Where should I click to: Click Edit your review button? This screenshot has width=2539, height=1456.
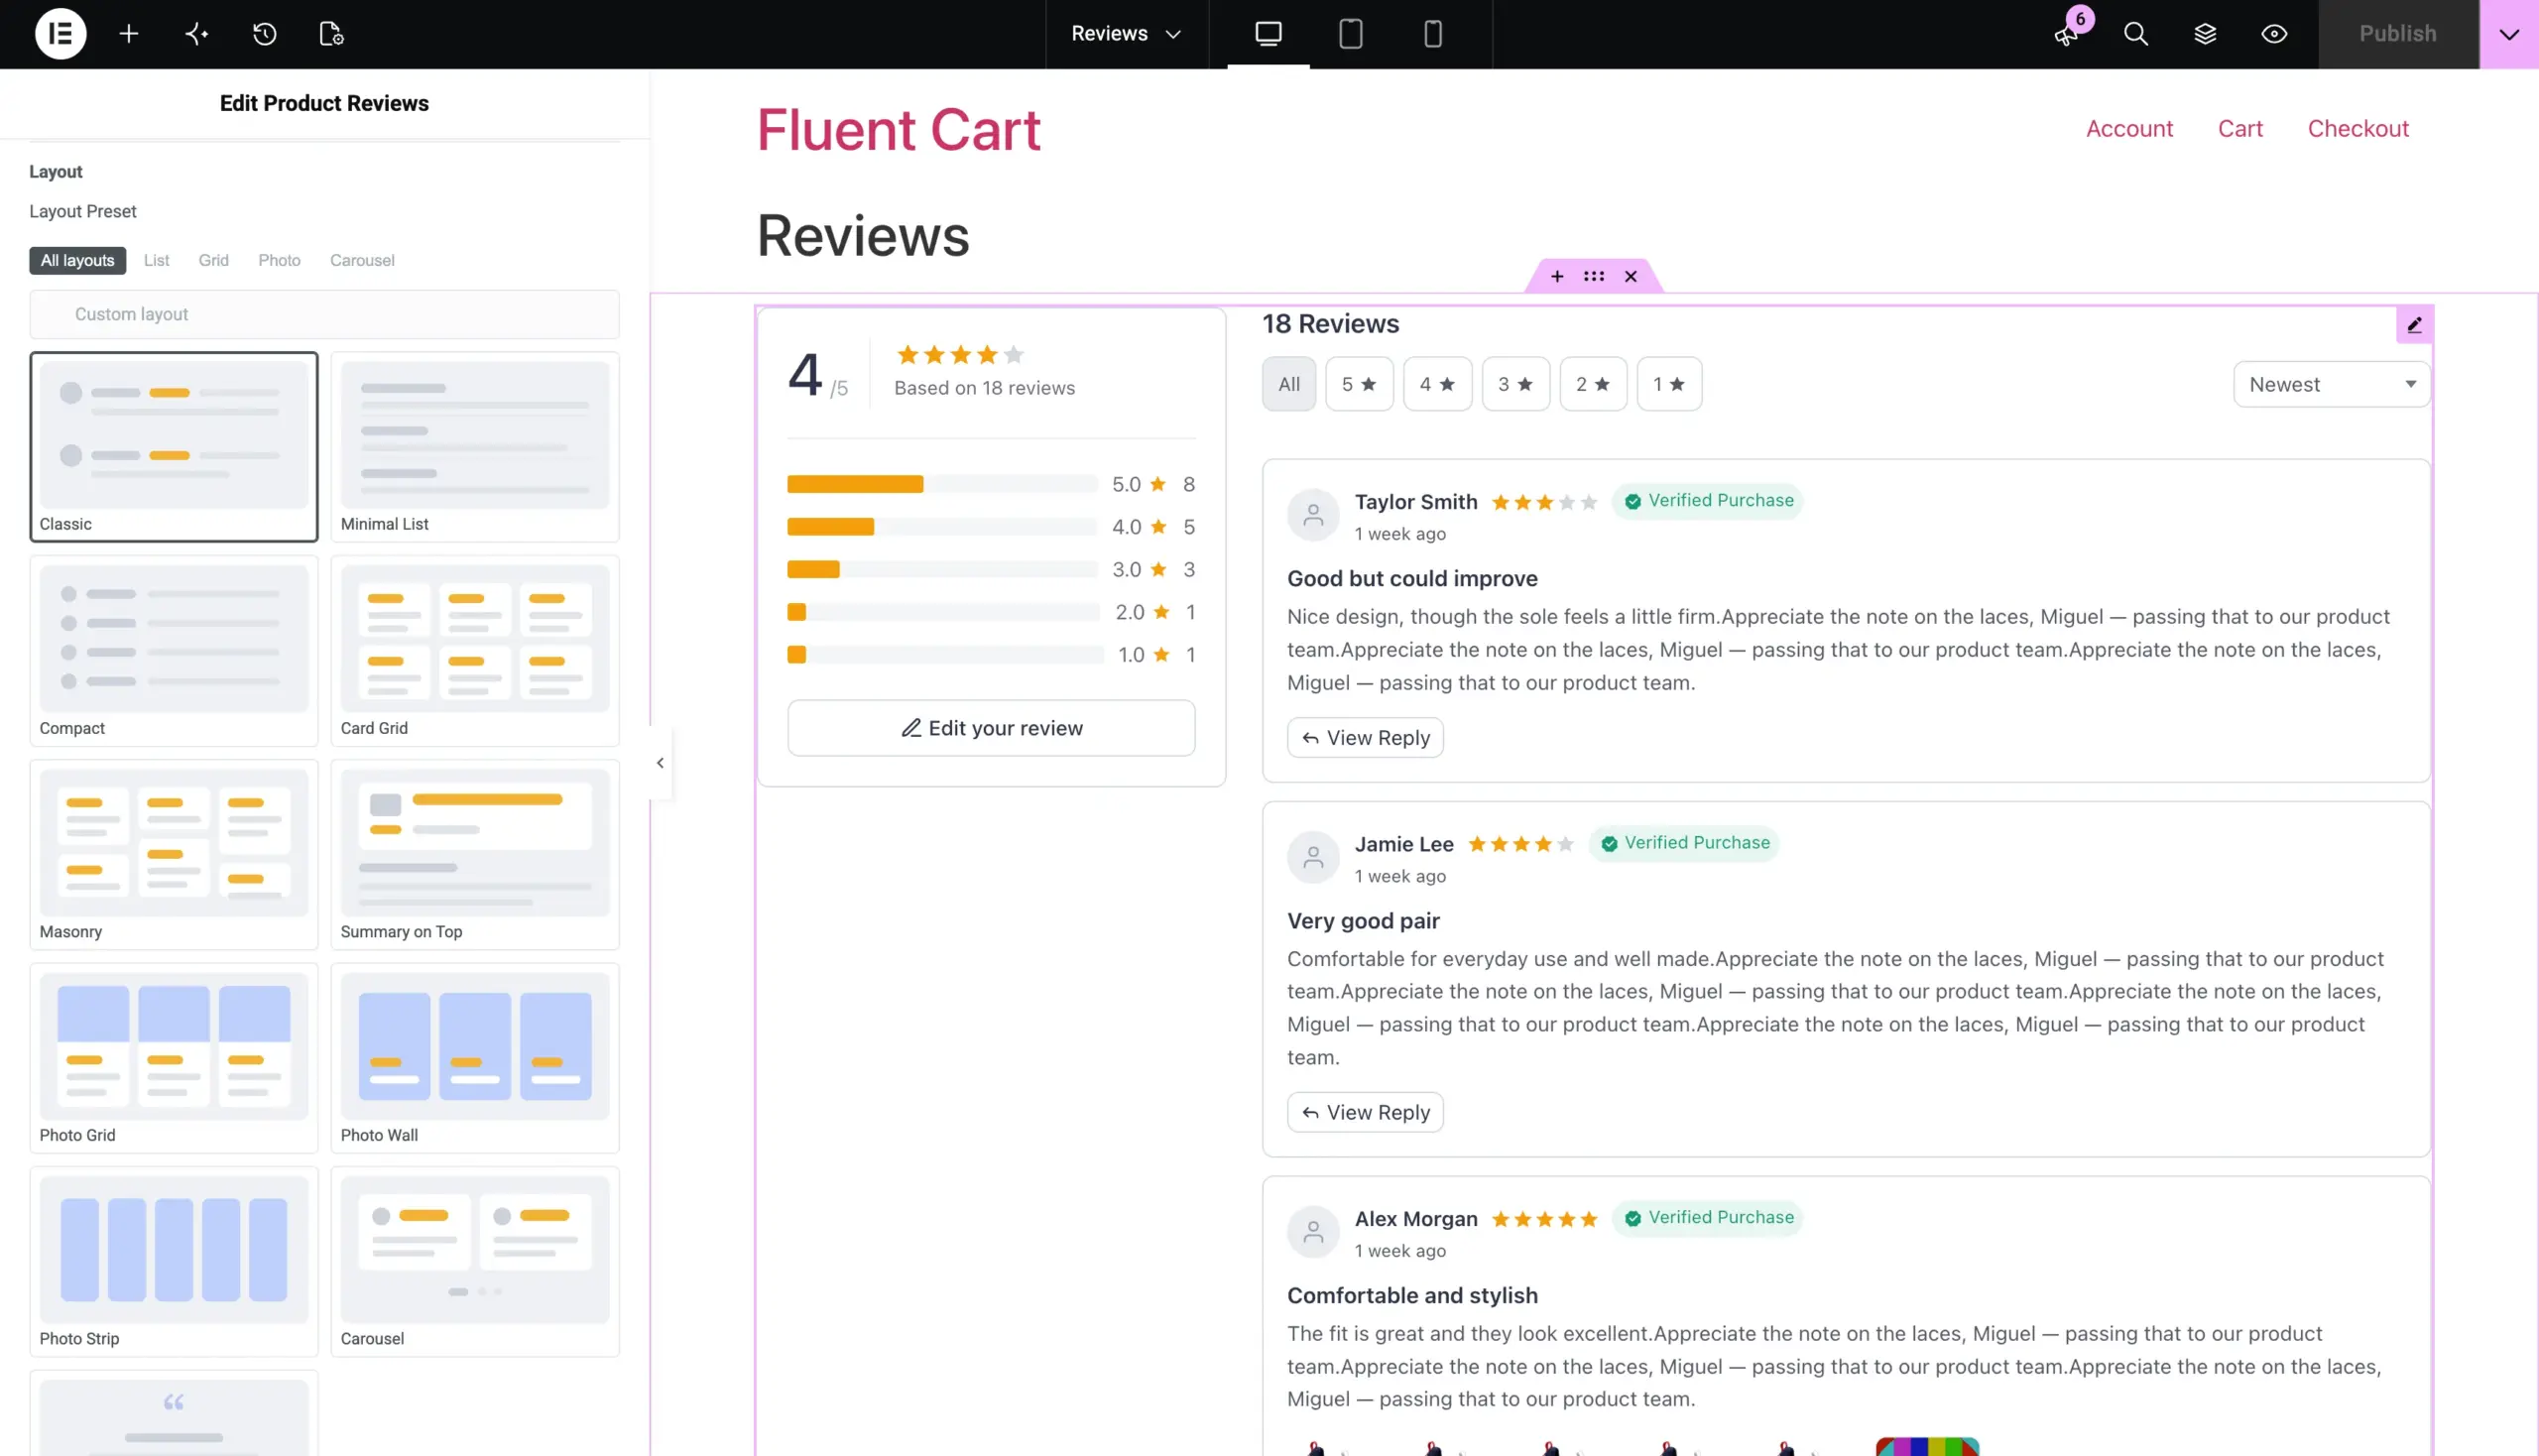(x=991, y=728)
